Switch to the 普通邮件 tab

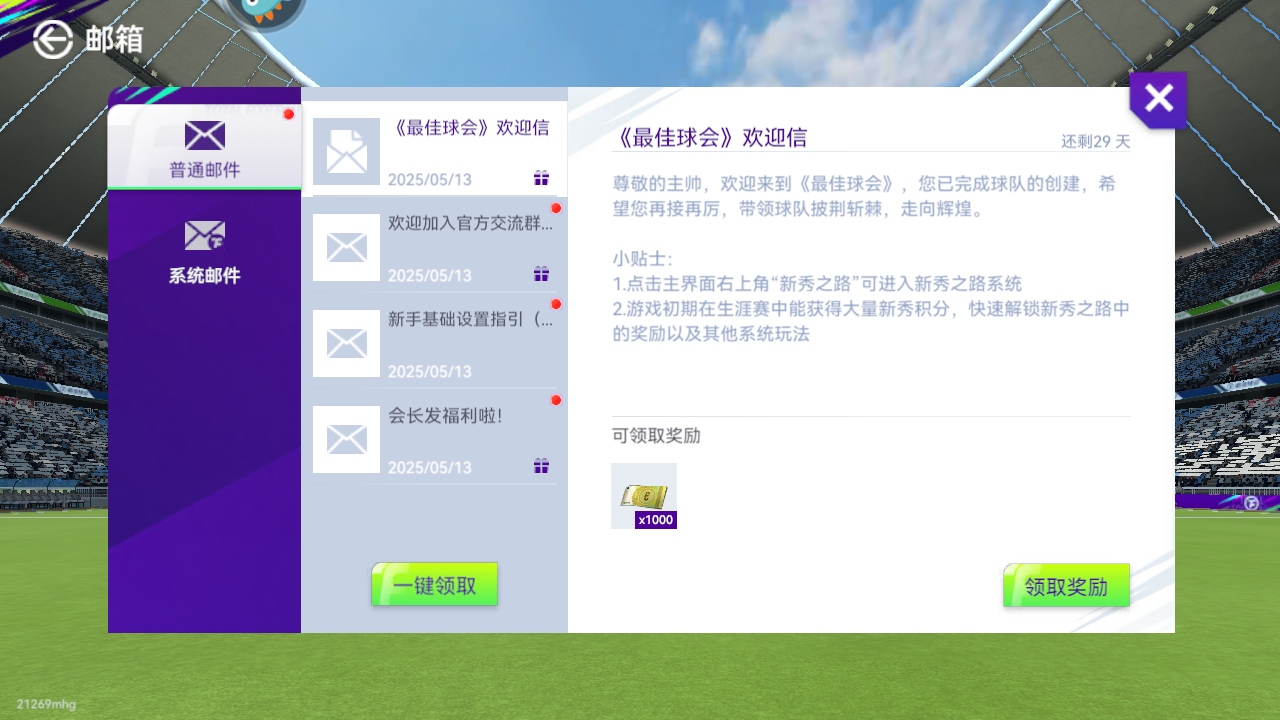coord(204,148)
